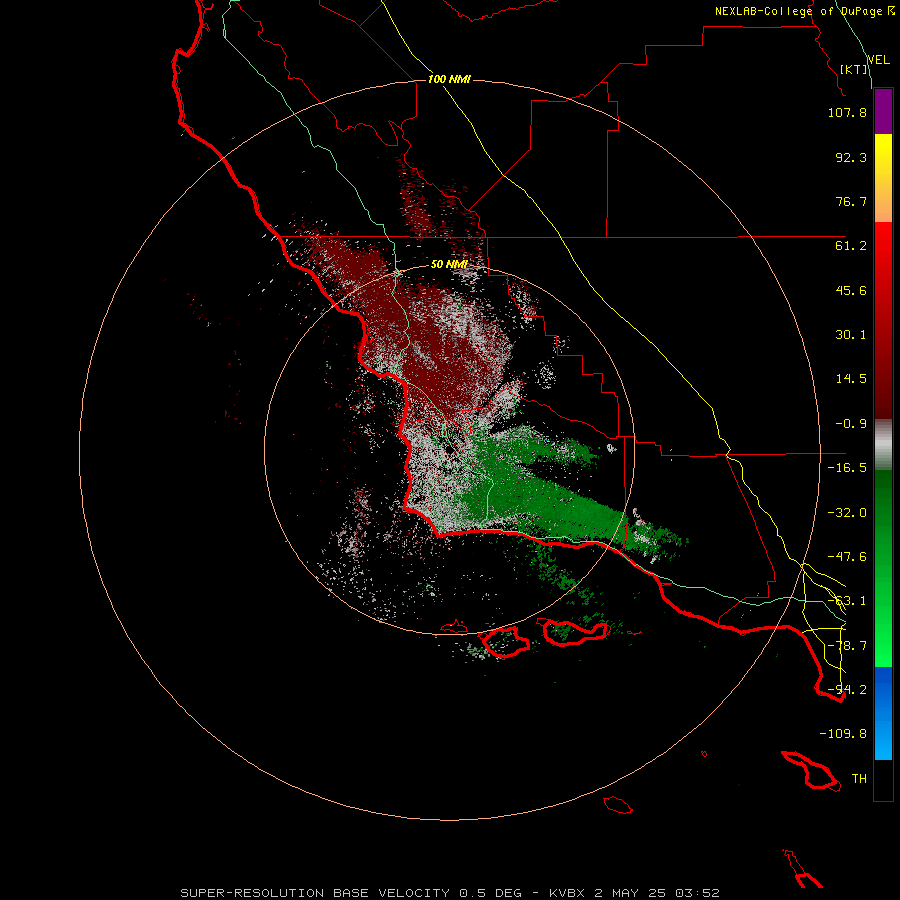This screenshot has height=900, width=900.
Task: Click the [KT] units label
Action: 854,69
